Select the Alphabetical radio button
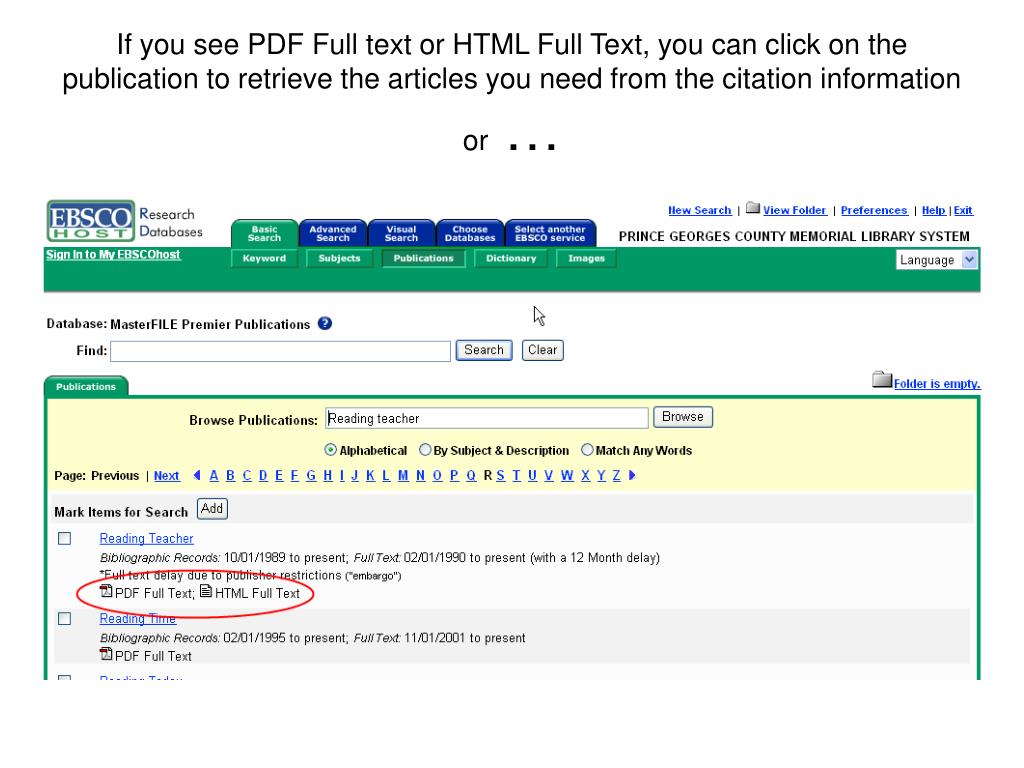Viewport: 1024px width, 768px height. coord(330,450)
